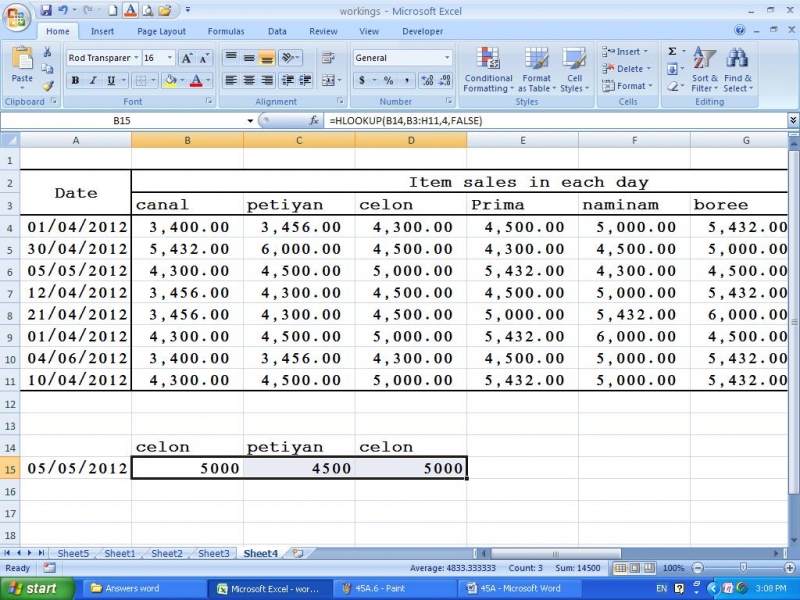This screenshot has height=600, width=800.
Task: Click the font color red swatch button
Action: 196,81
